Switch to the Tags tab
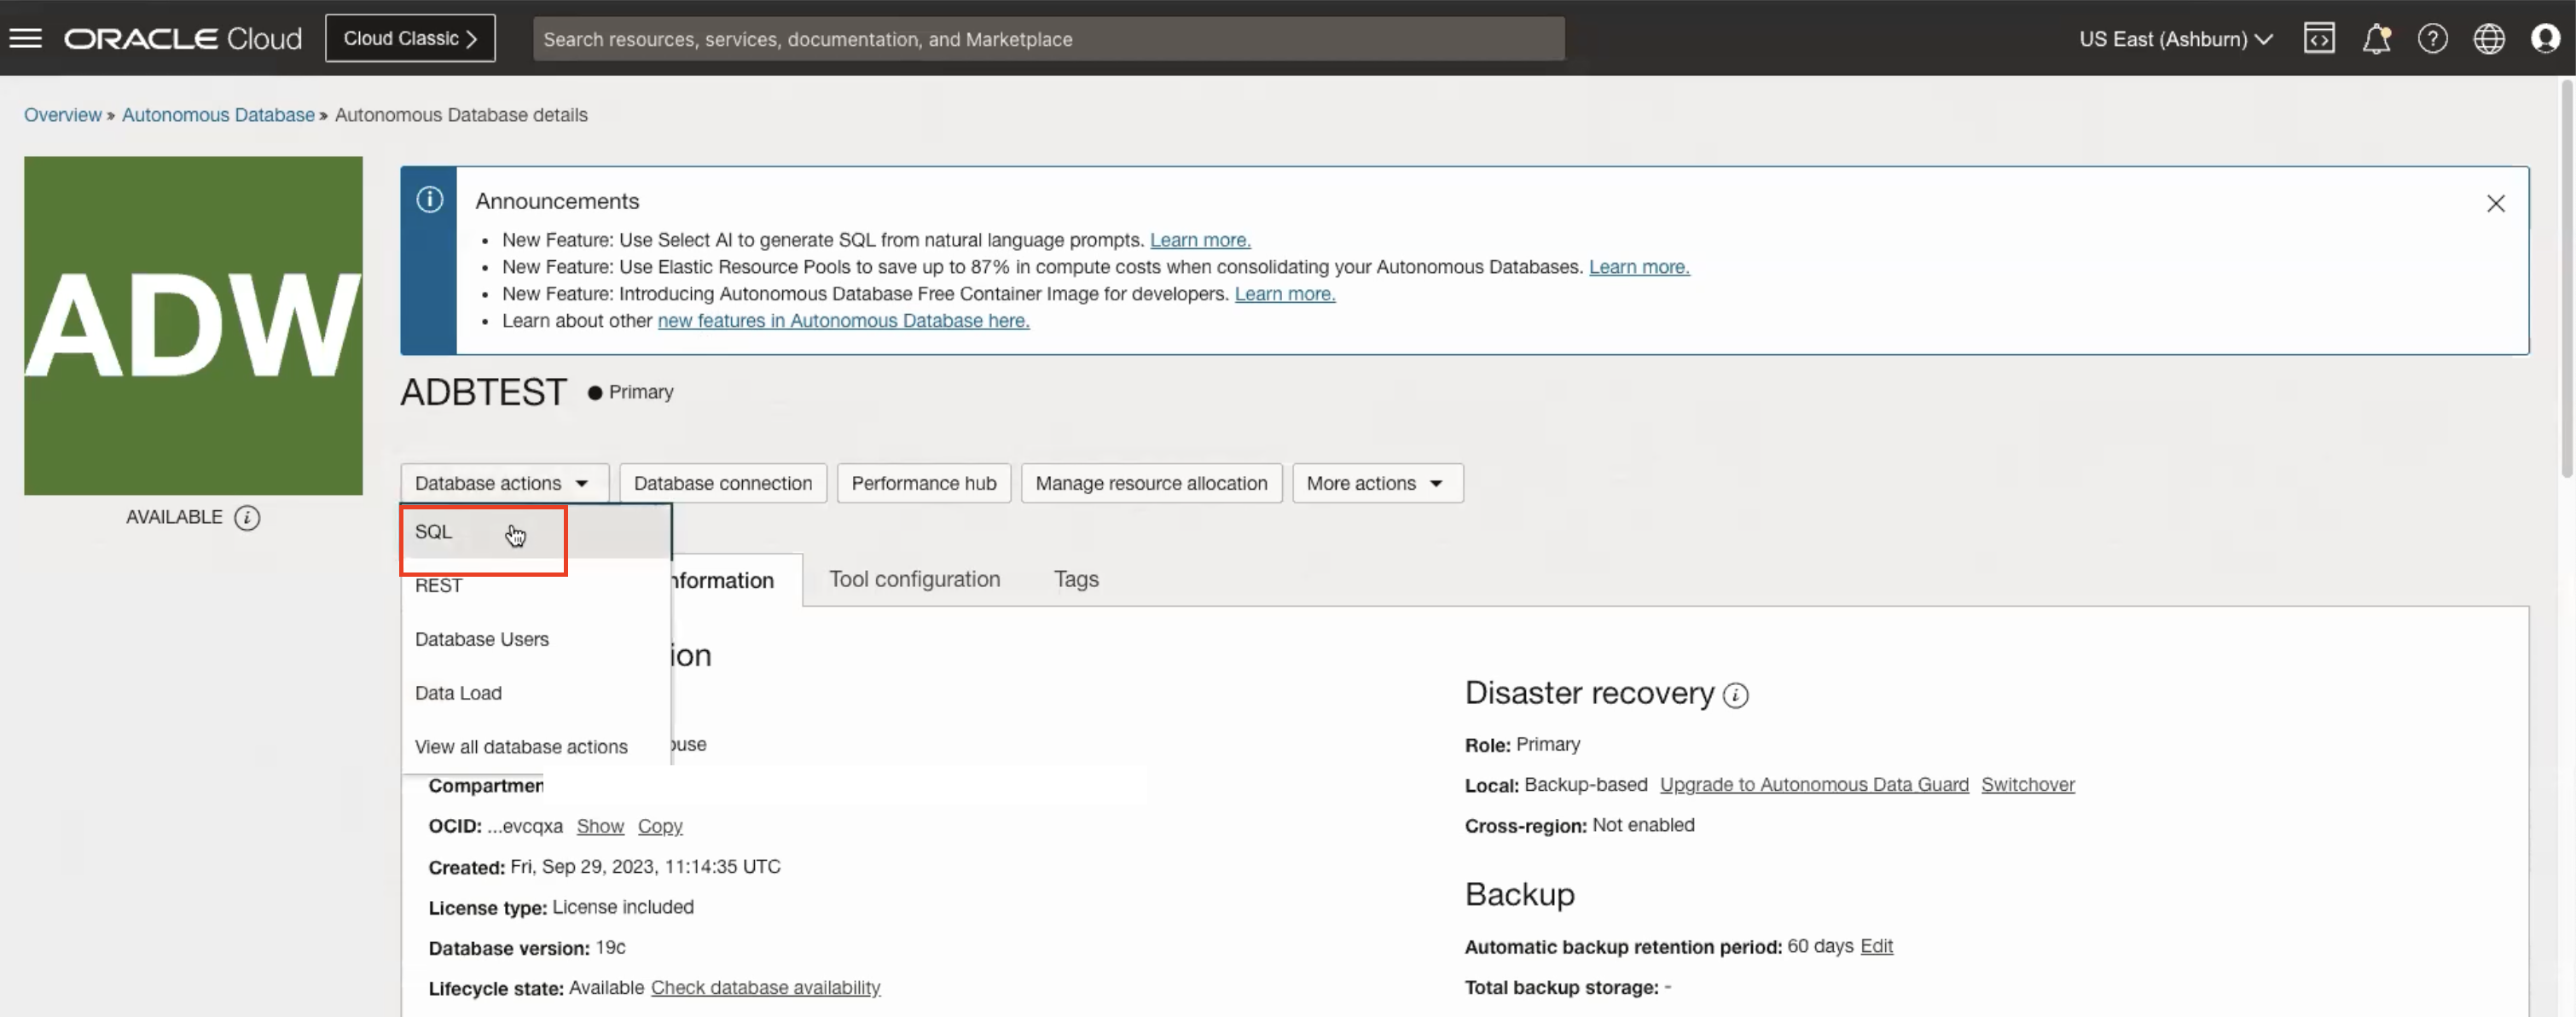Viewport: 2576px width, 1017px height. [x=1076, y=579]
